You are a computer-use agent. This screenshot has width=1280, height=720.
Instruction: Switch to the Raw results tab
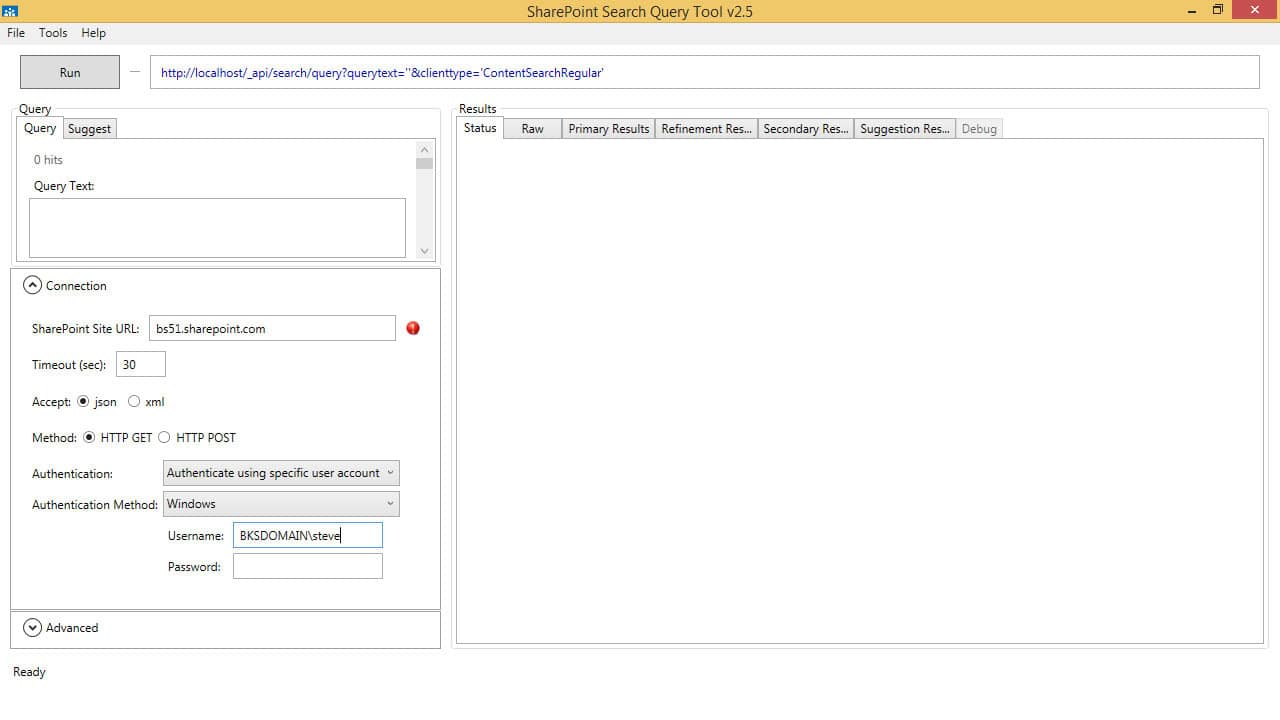click(x=532, y=129)
